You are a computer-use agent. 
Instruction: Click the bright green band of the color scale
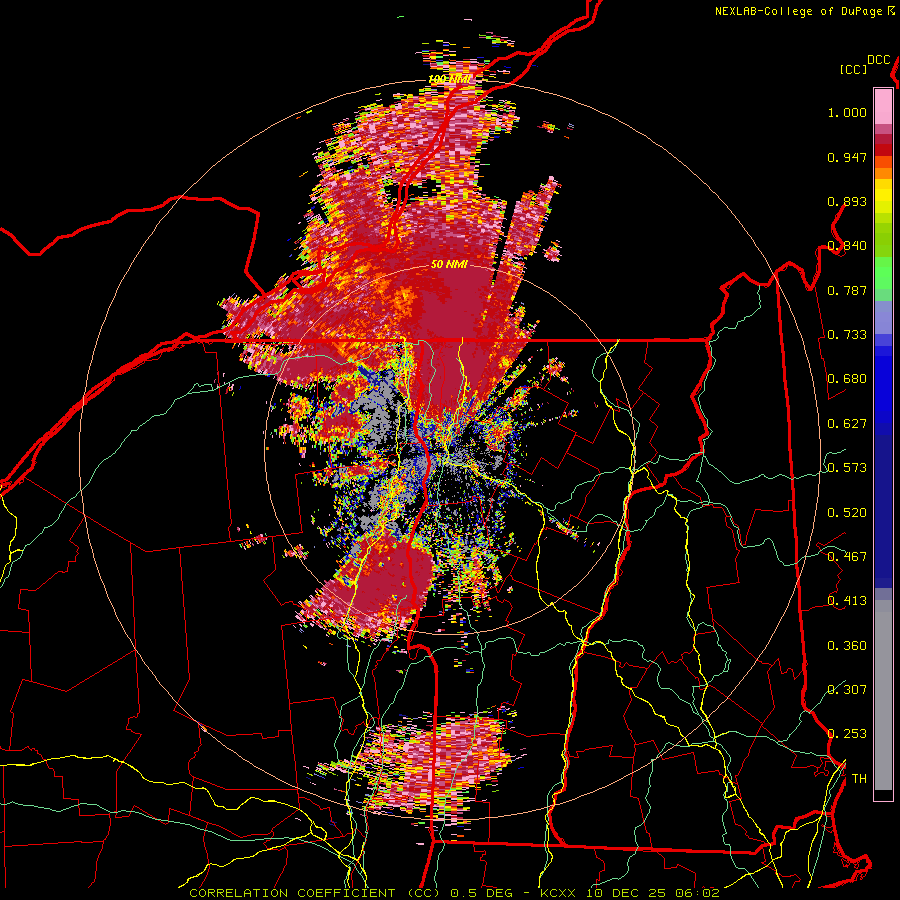tap(883, 273)
